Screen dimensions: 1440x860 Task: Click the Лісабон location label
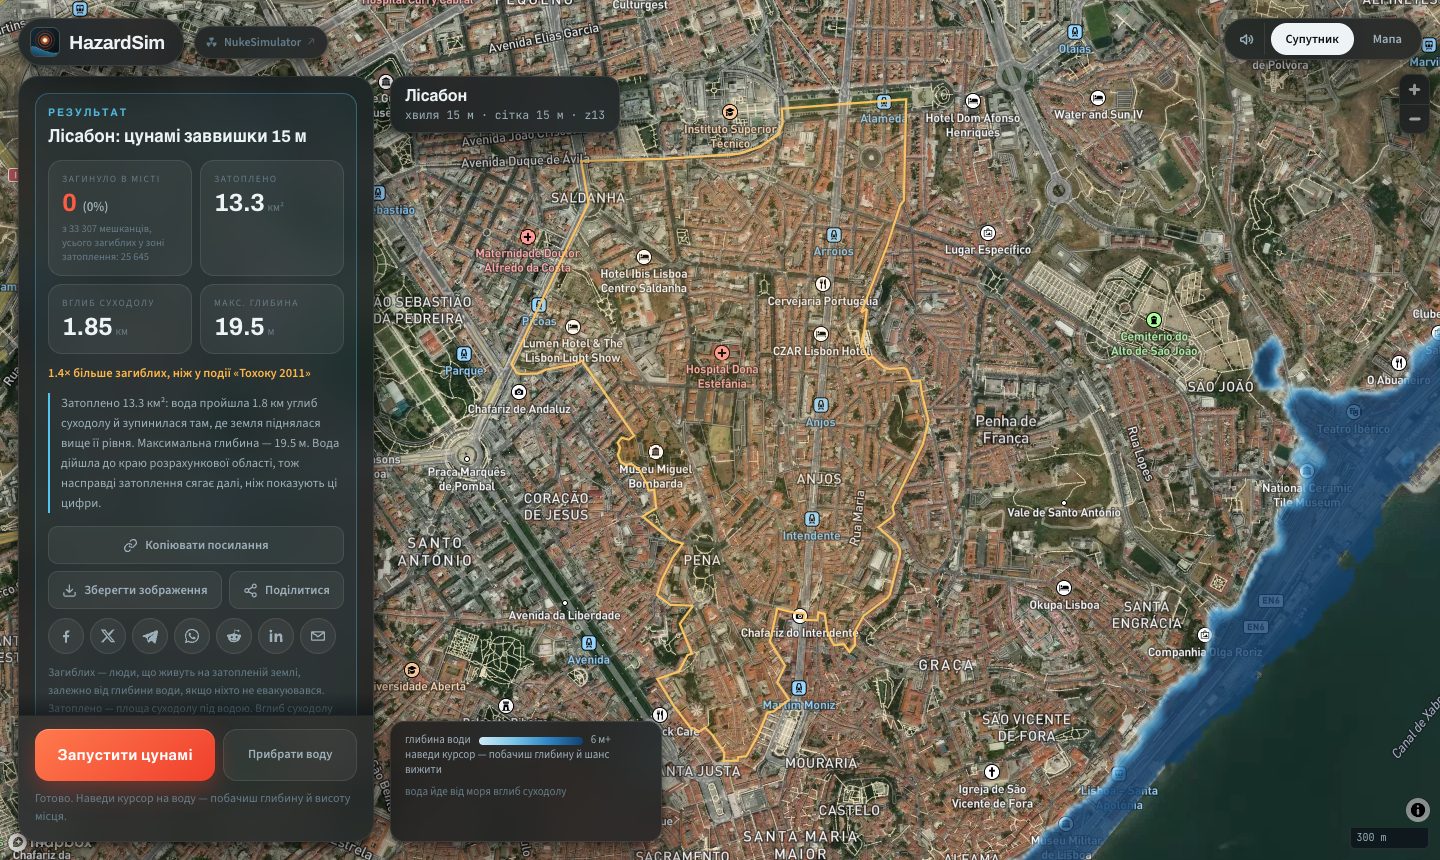tap(436, 95)
